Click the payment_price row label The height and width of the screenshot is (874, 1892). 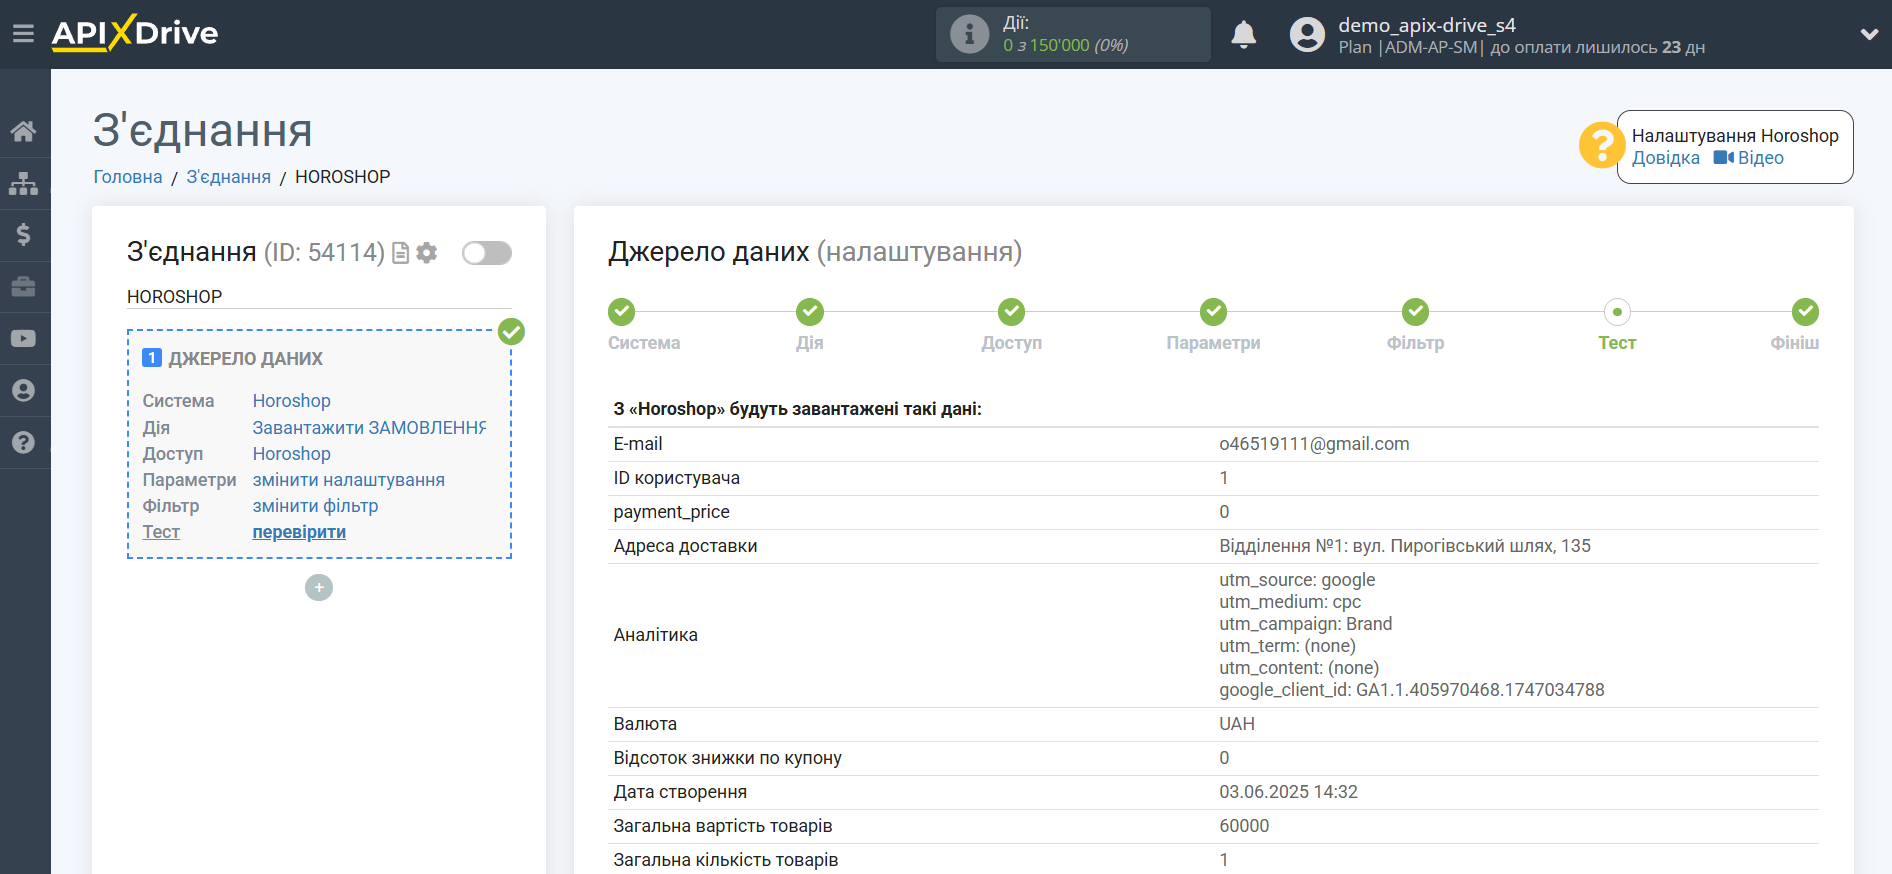point(671,512)
